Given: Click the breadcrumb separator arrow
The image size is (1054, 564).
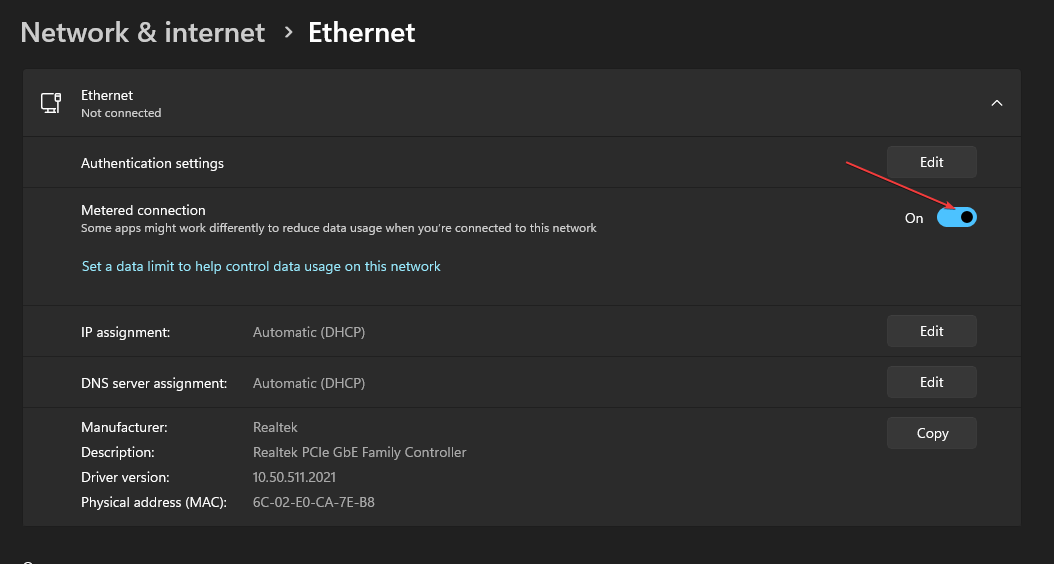Looking at the screenshot, I should [288, 33].
